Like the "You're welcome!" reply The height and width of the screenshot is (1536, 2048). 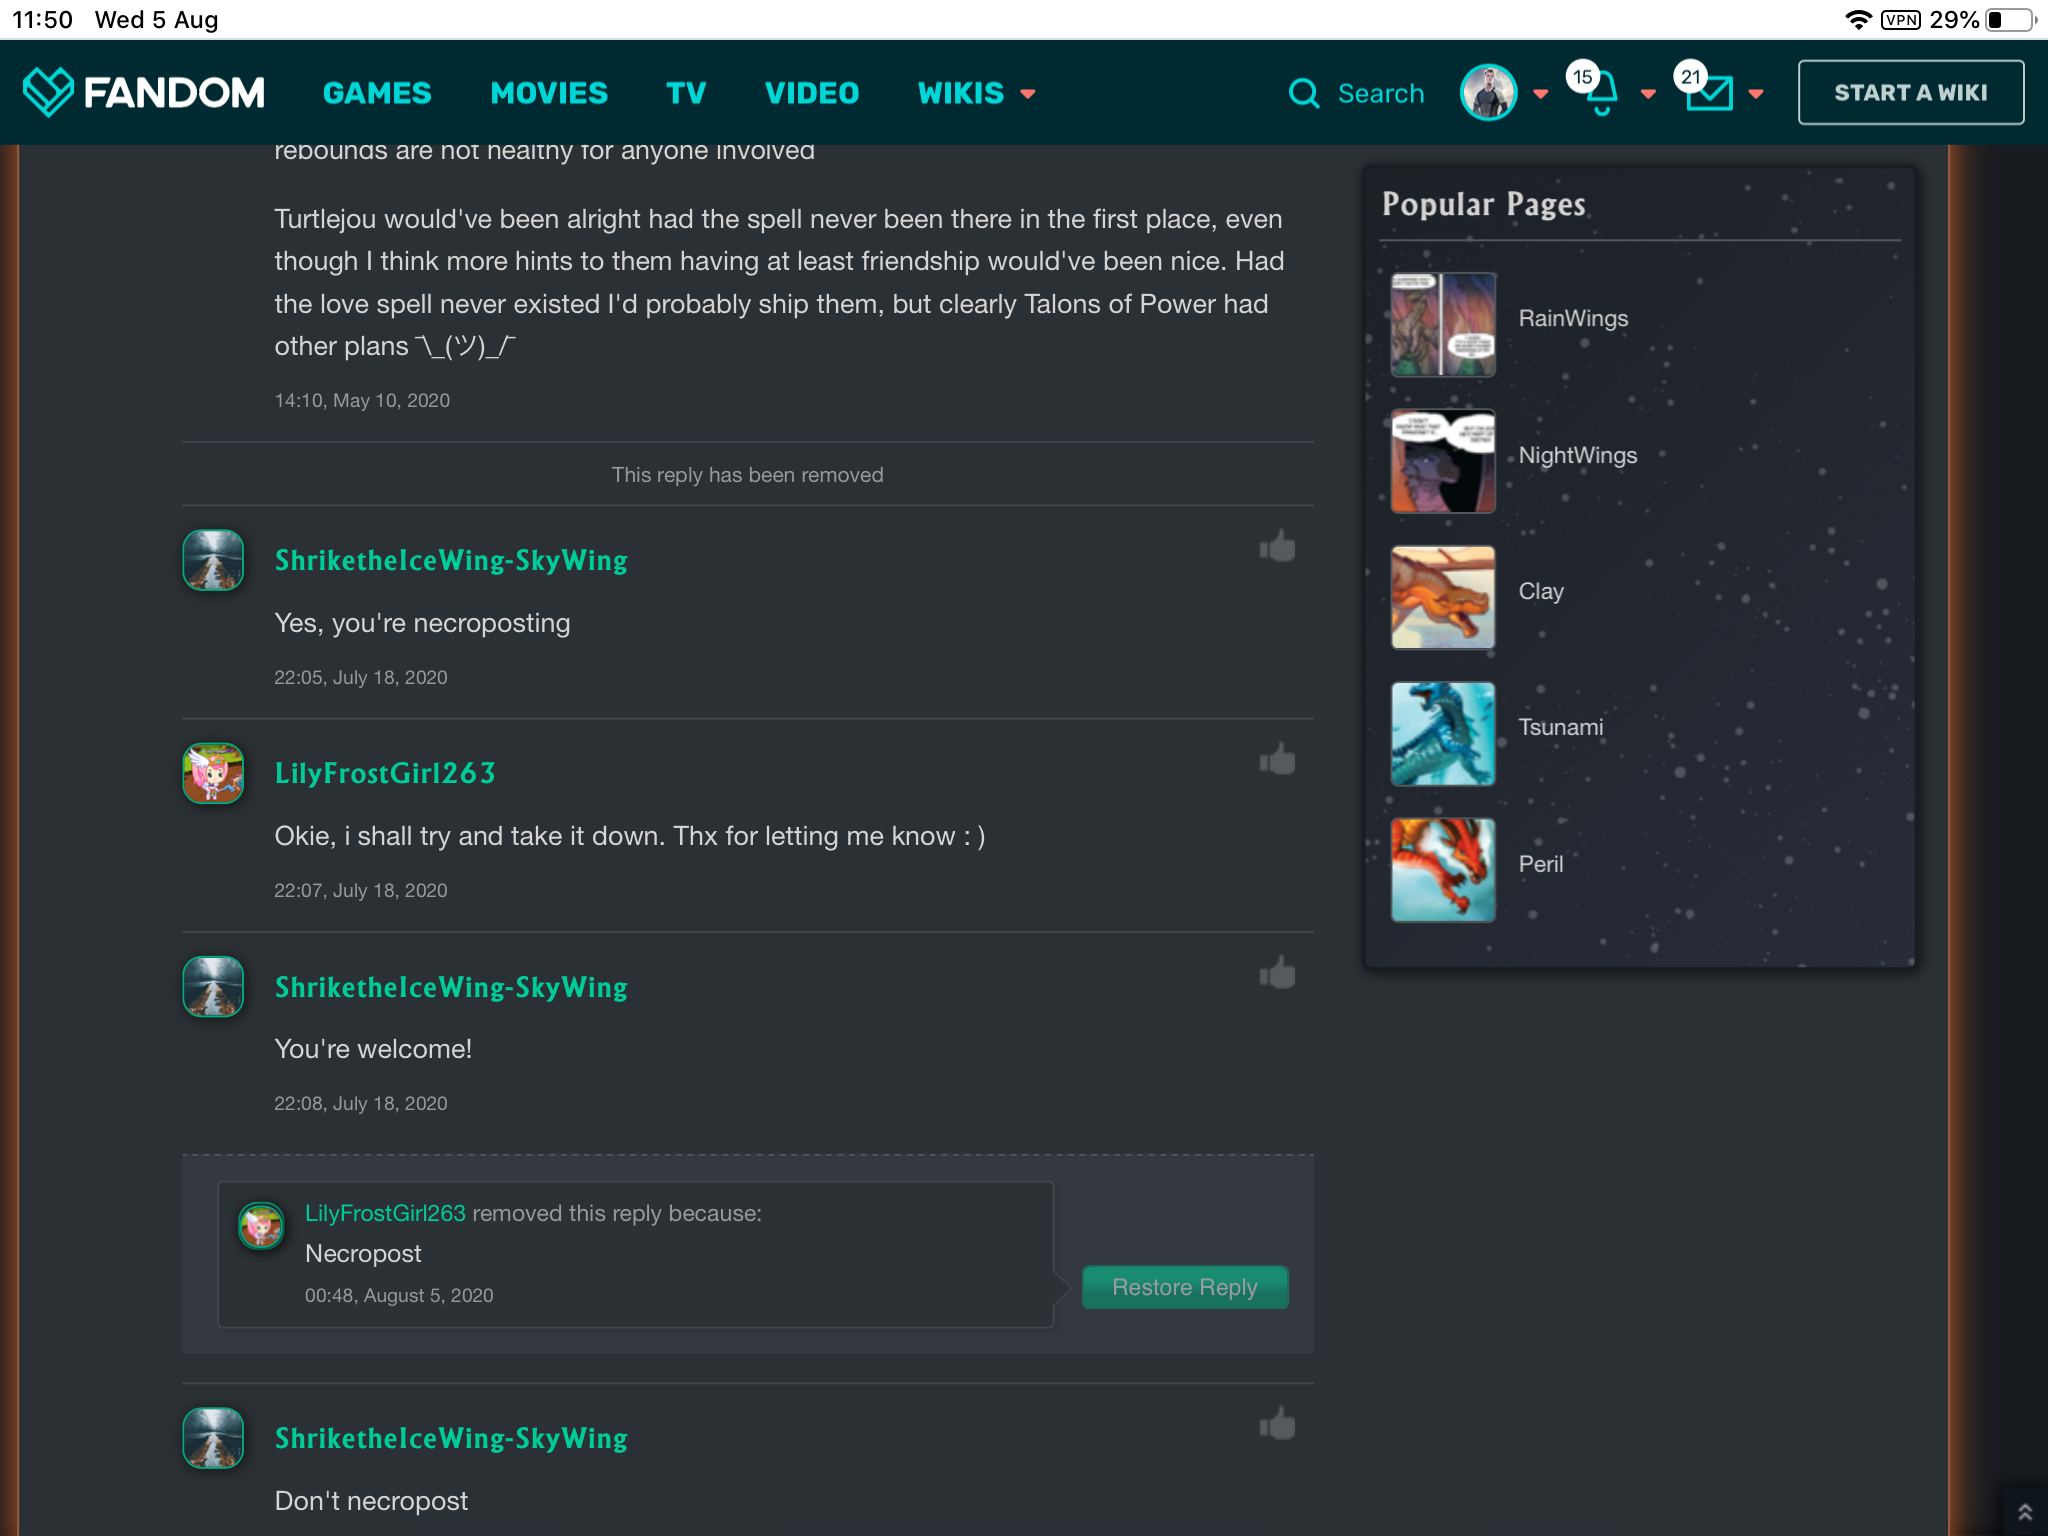1277,973
